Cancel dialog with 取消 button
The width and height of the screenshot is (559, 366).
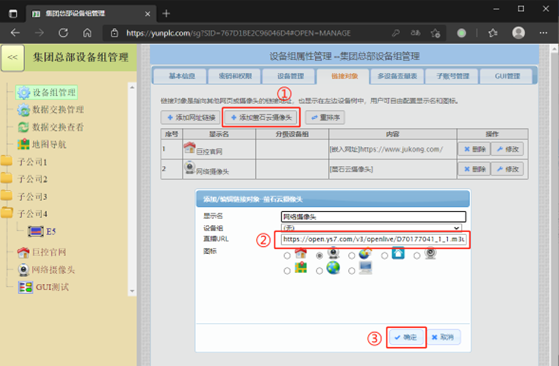click(443, 337)
